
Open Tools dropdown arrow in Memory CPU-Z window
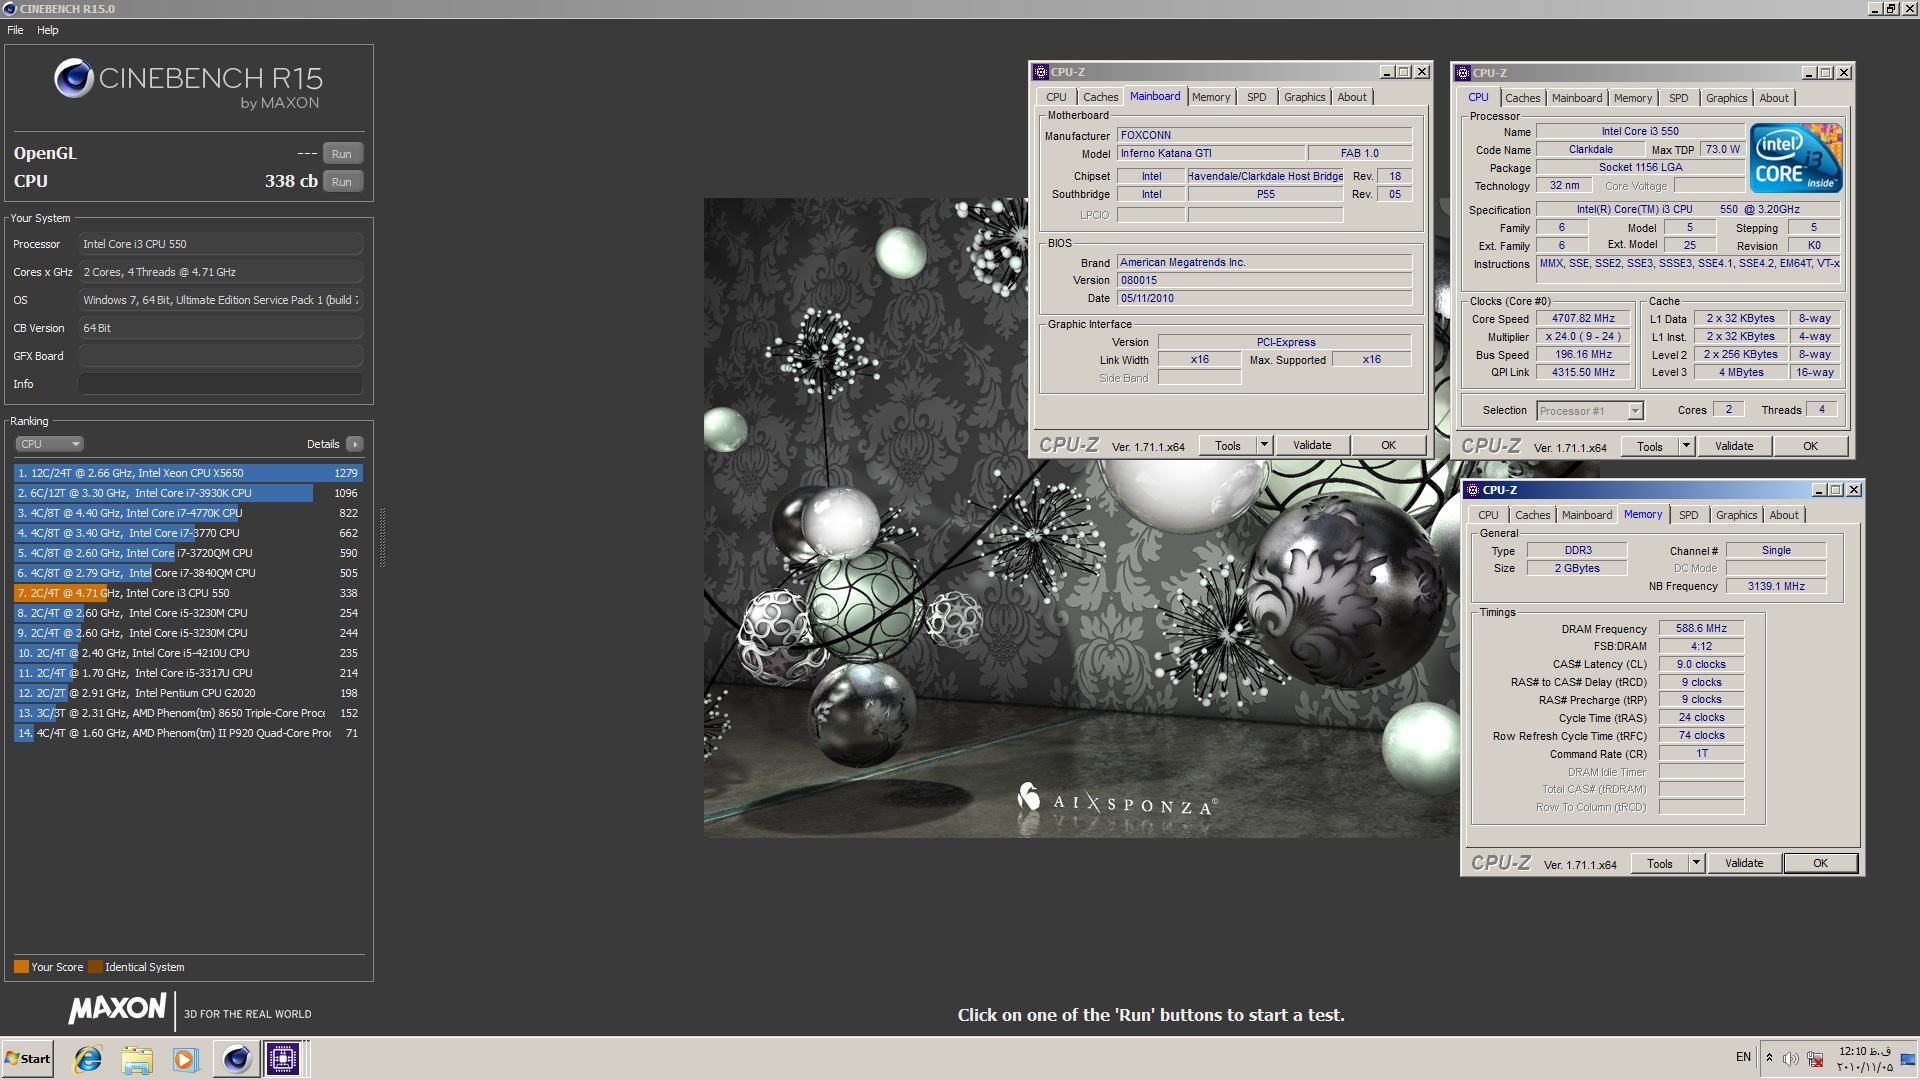1696,864
